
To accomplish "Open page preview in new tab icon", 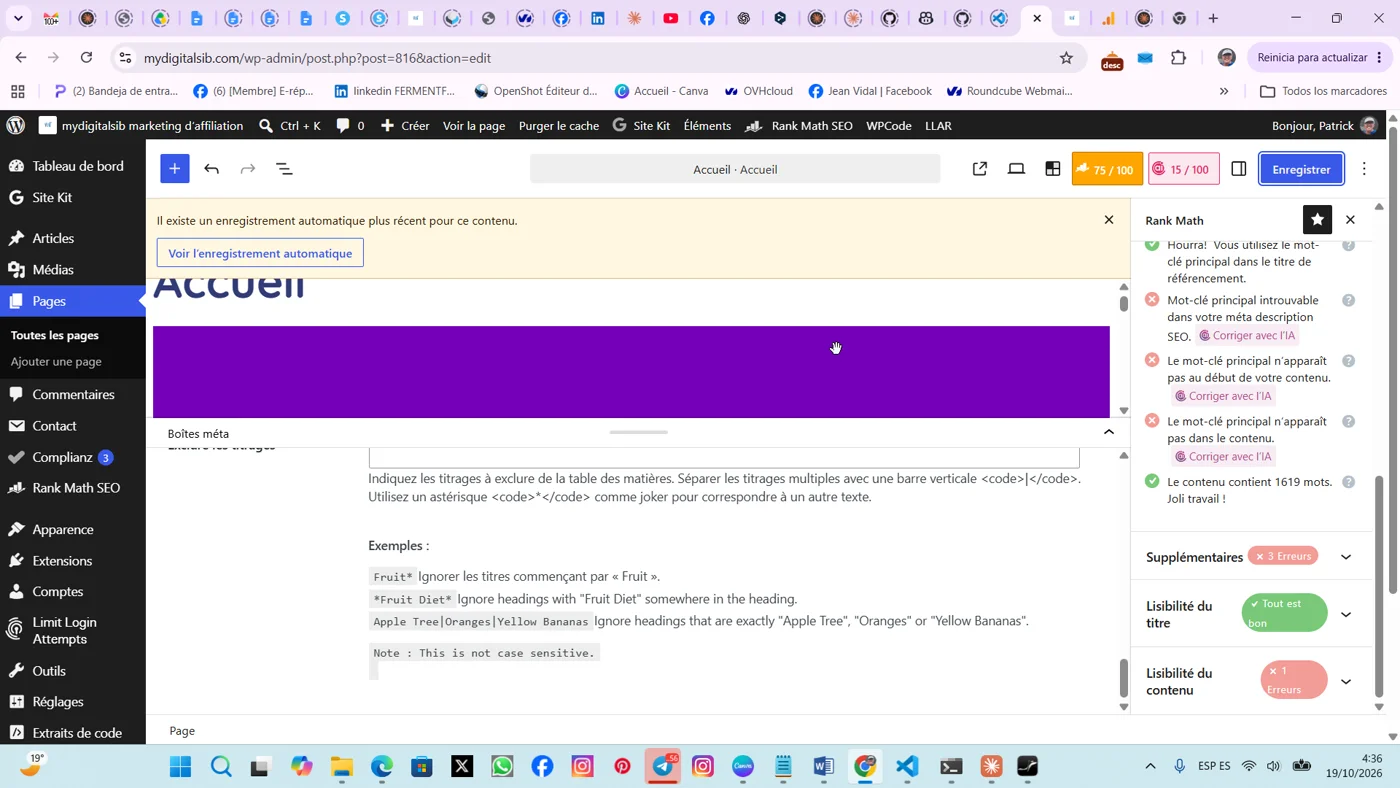I will (x=980, y=169).
